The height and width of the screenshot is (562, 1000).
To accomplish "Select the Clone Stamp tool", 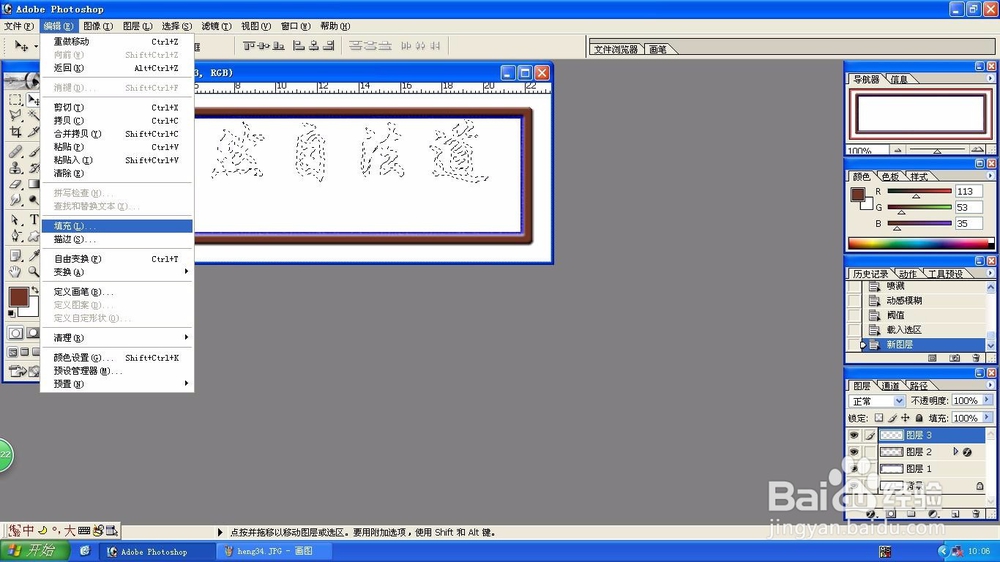I will (x=15, y=168).
